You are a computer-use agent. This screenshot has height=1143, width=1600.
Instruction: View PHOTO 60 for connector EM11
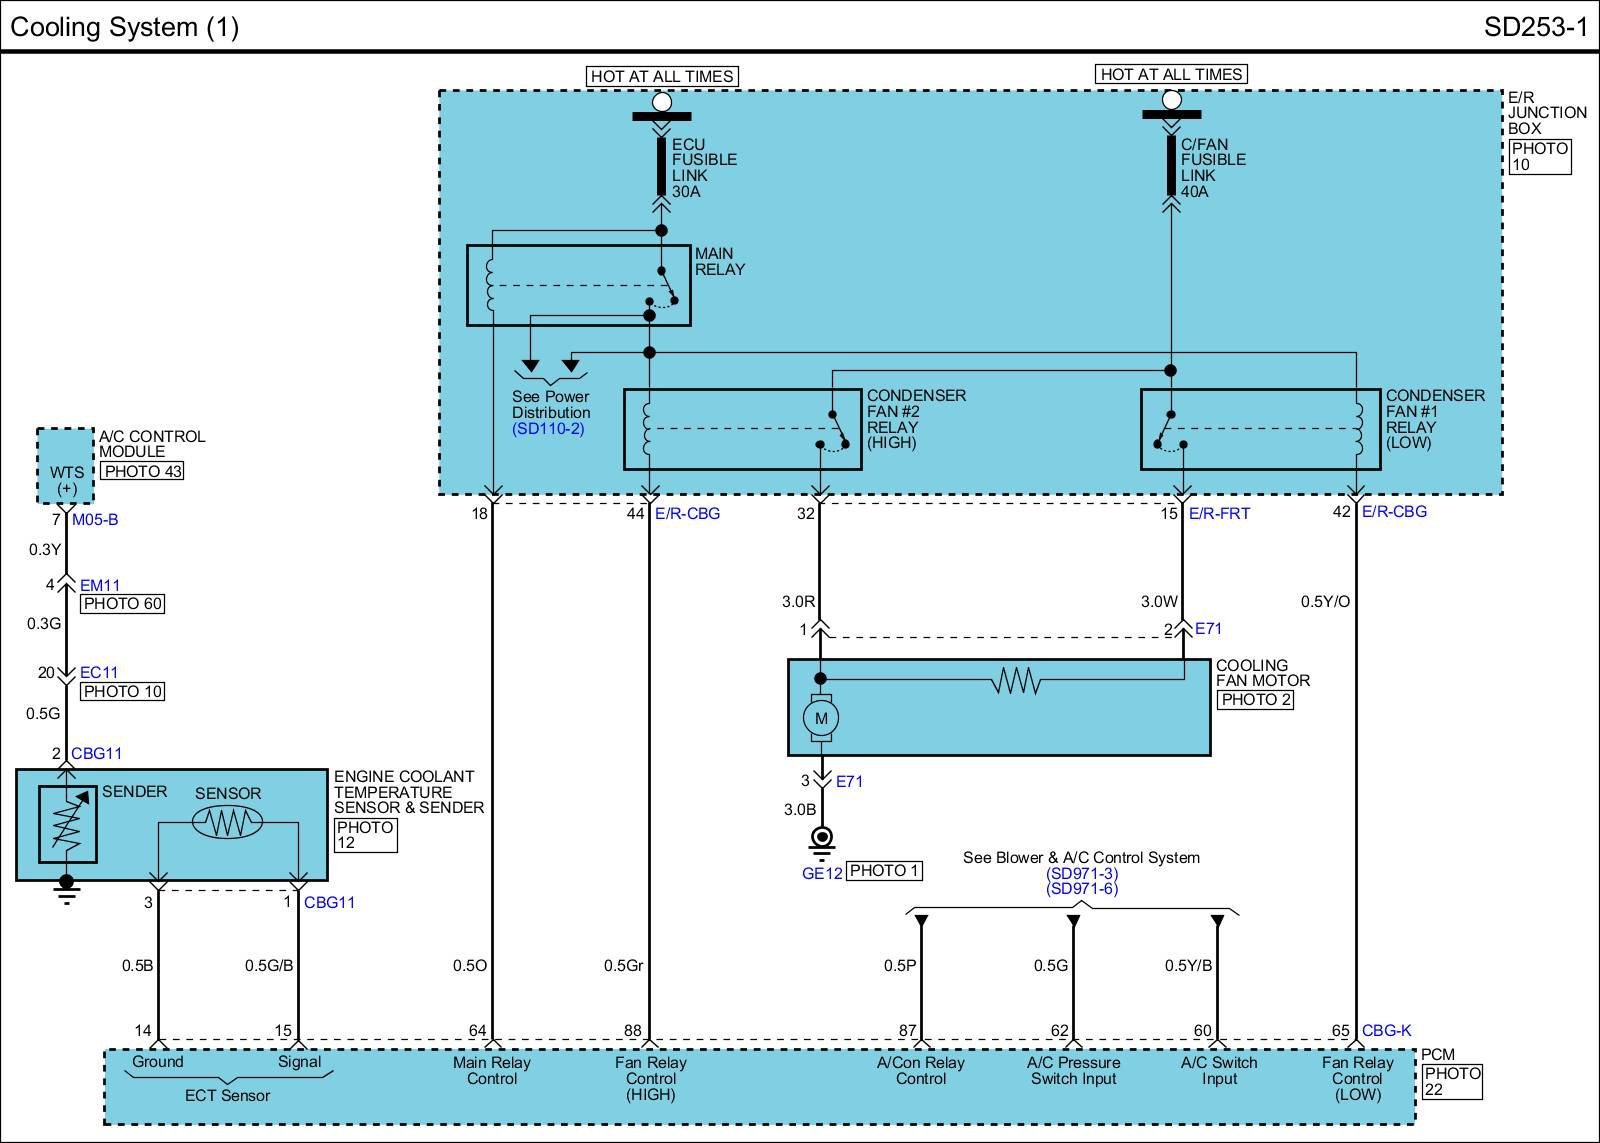122,603
